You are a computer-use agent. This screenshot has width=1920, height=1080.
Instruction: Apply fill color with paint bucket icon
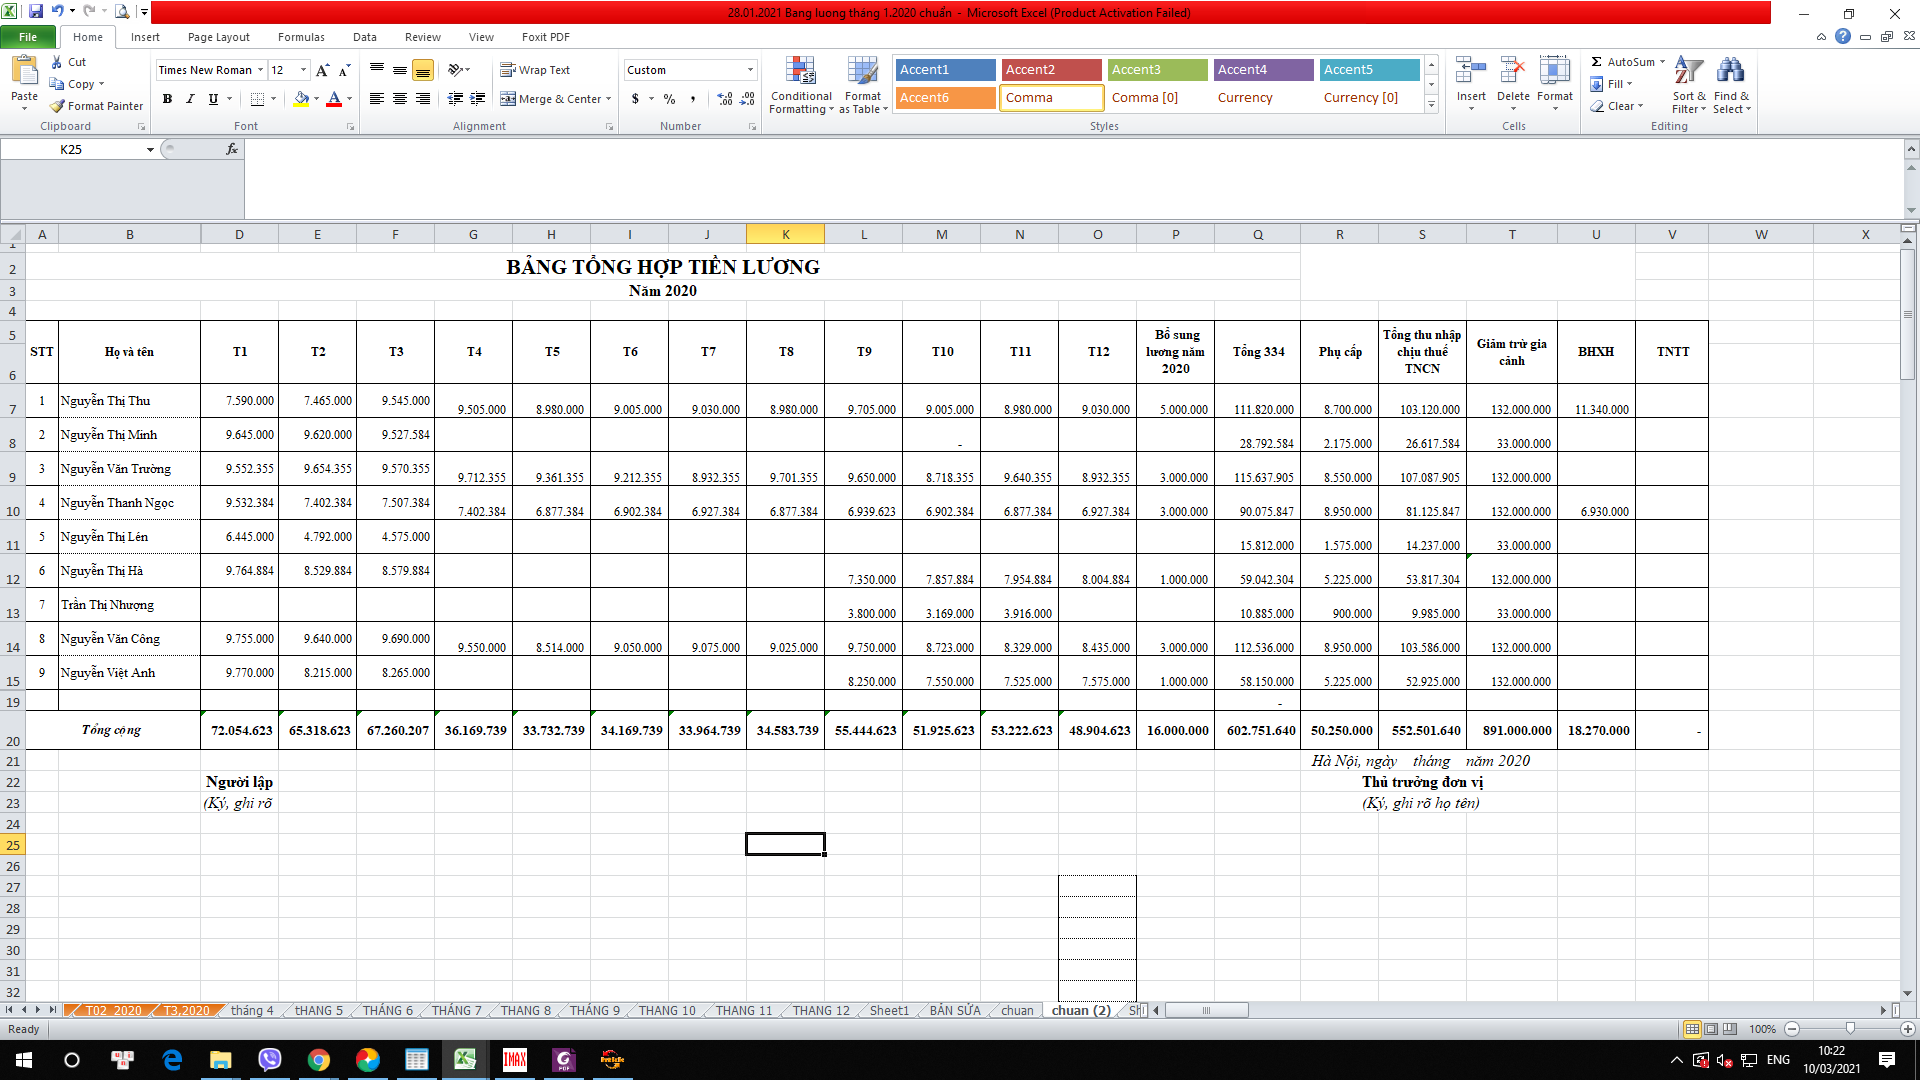pyautogui.click(x=301, y=99)
